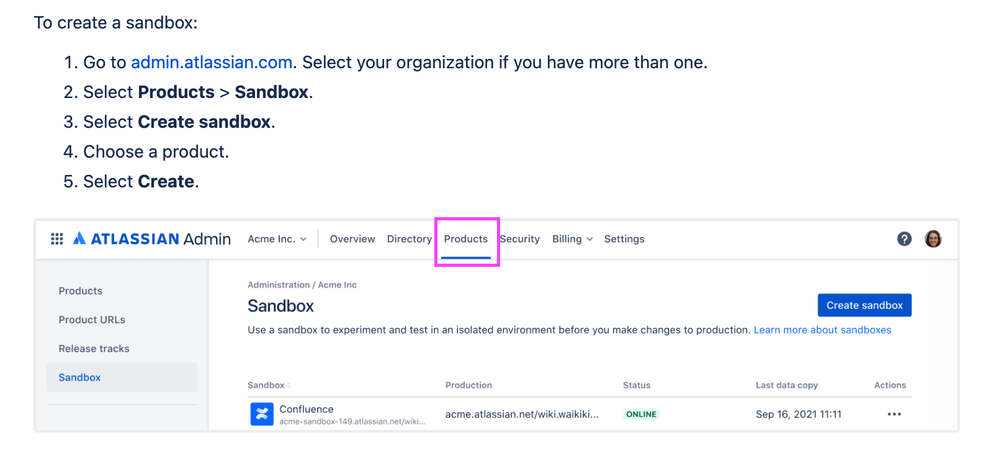Screen dimensions: 999x453
Task: Switch to the Directory tab
Action: [409, 239]
